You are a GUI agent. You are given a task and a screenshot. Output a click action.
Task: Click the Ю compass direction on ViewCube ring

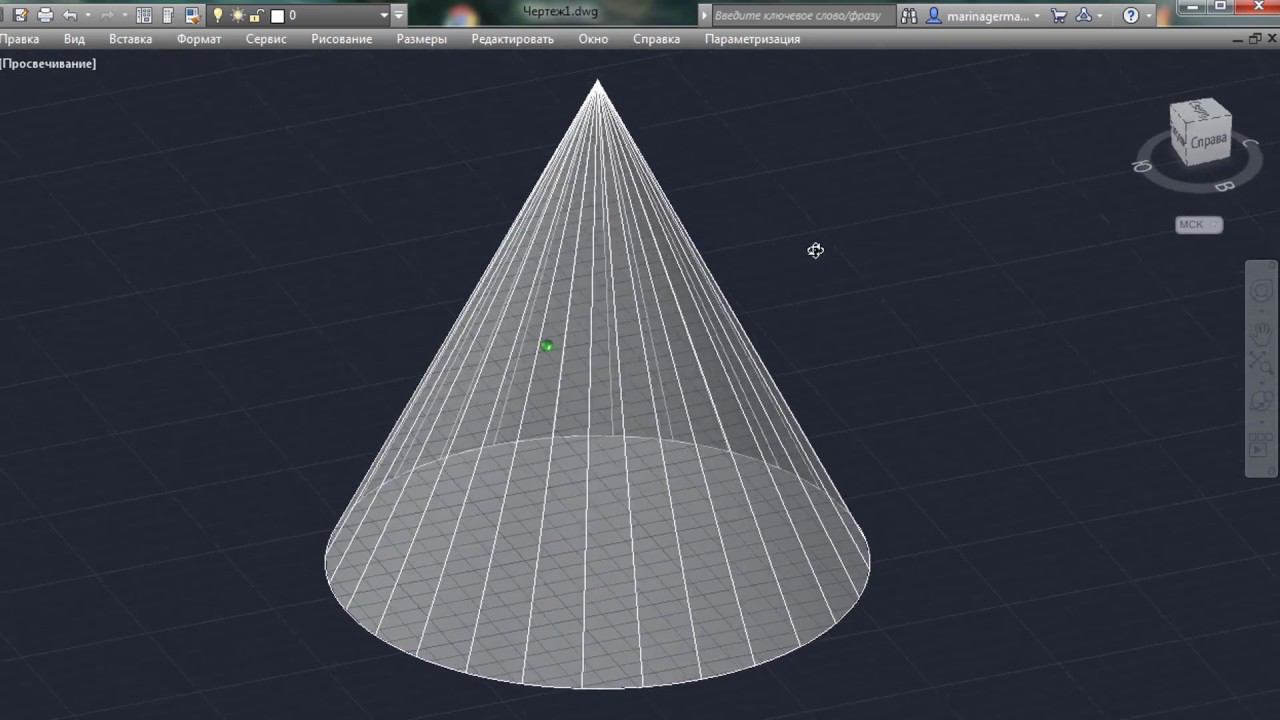[1142, 167]
